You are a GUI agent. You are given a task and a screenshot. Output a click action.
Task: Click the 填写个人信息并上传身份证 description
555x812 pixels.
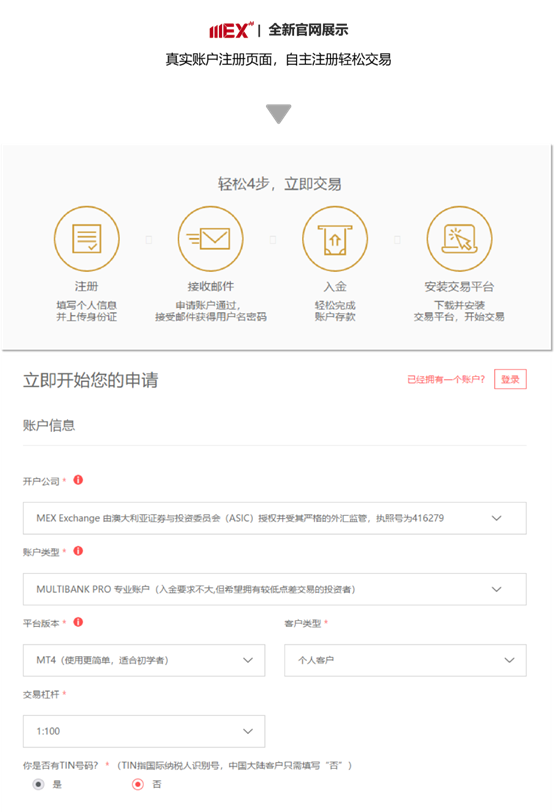click(86, 311)
